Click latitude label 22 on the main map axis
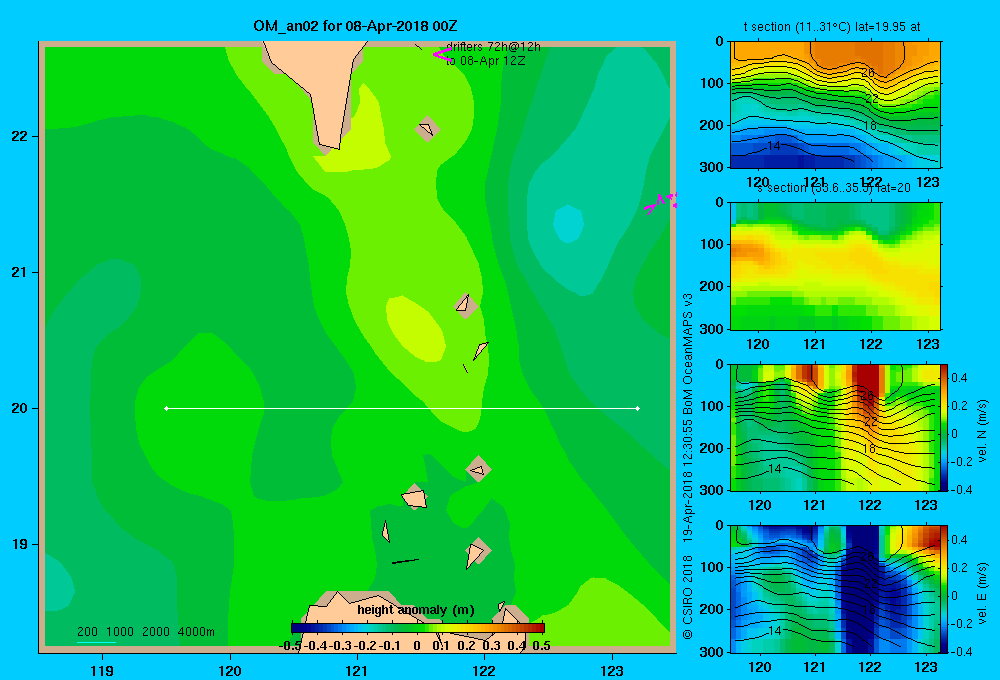Image resolution: width=1000 pixels, height=680 pixels. point(20,136)
